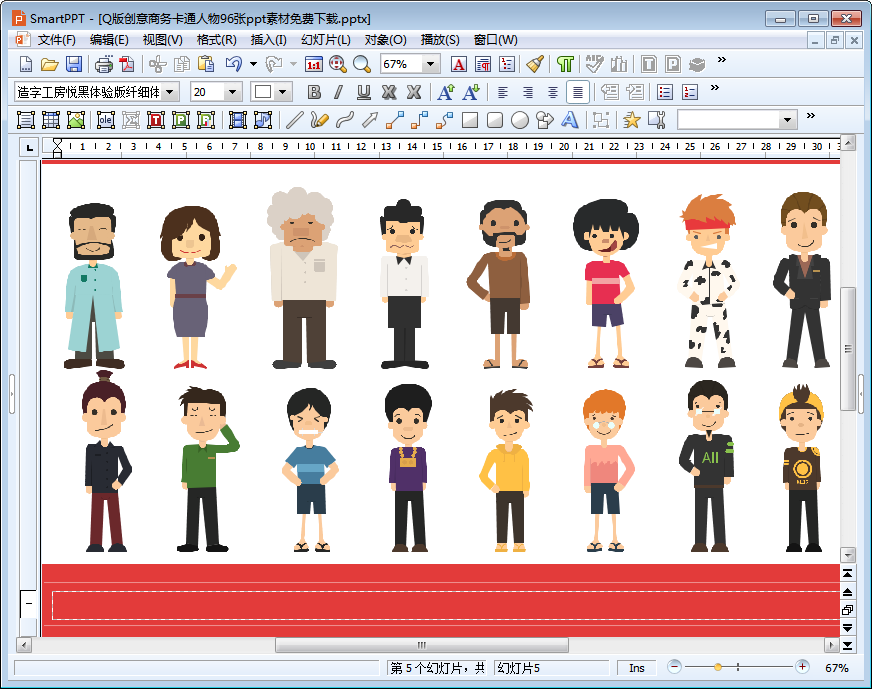The width and height of the screenshot is (872, 689).
Task: Select the freehand pencil drawing tool
Action: coord(319,120)
